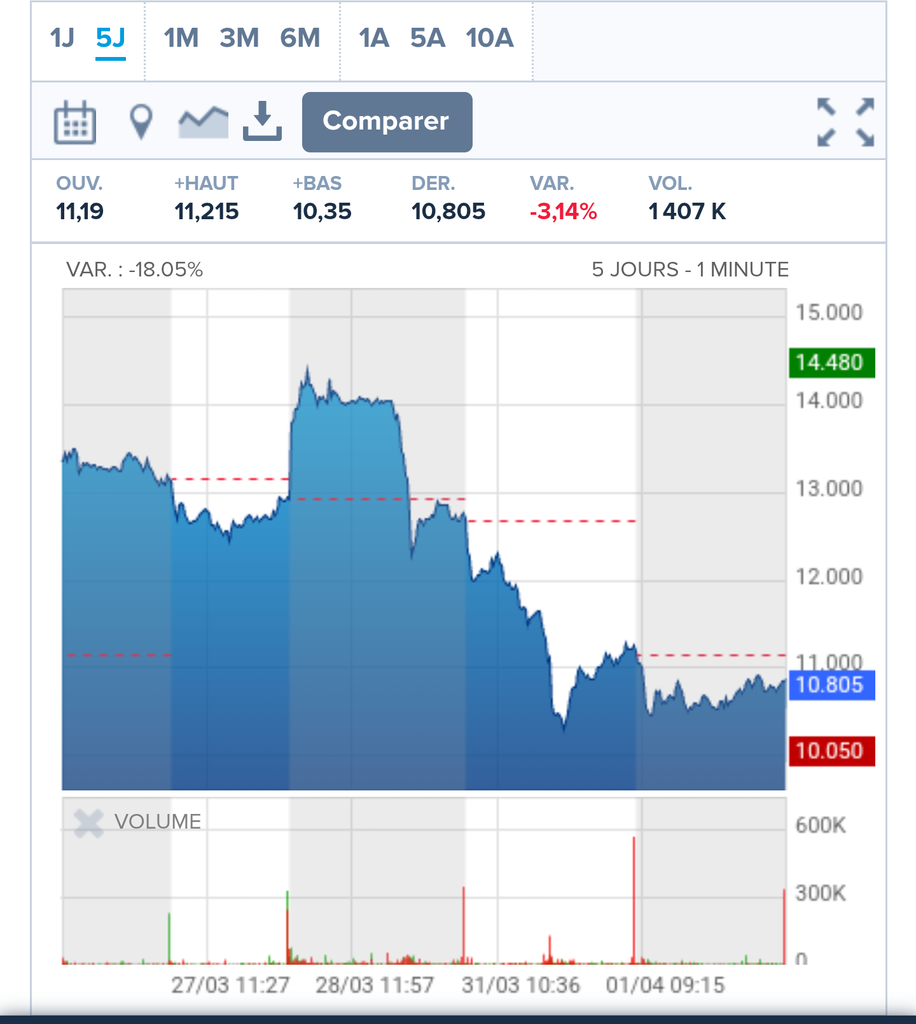The width and height of the screenshot is (916, 1024).
Task: Open the calendar date picker icon
Action: click(x=75, y=122)
